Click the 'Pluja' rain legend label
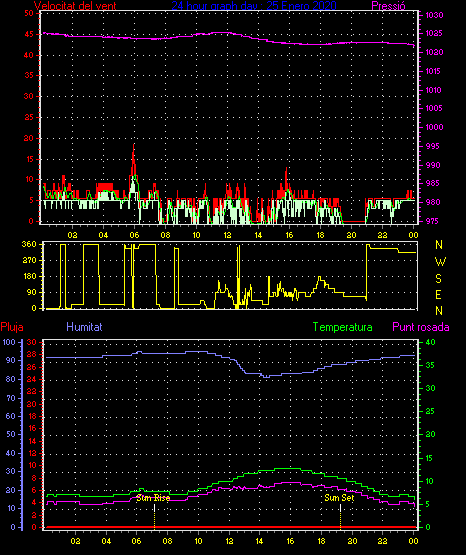This screenshot has width=466, height=555. pos(12,327)
